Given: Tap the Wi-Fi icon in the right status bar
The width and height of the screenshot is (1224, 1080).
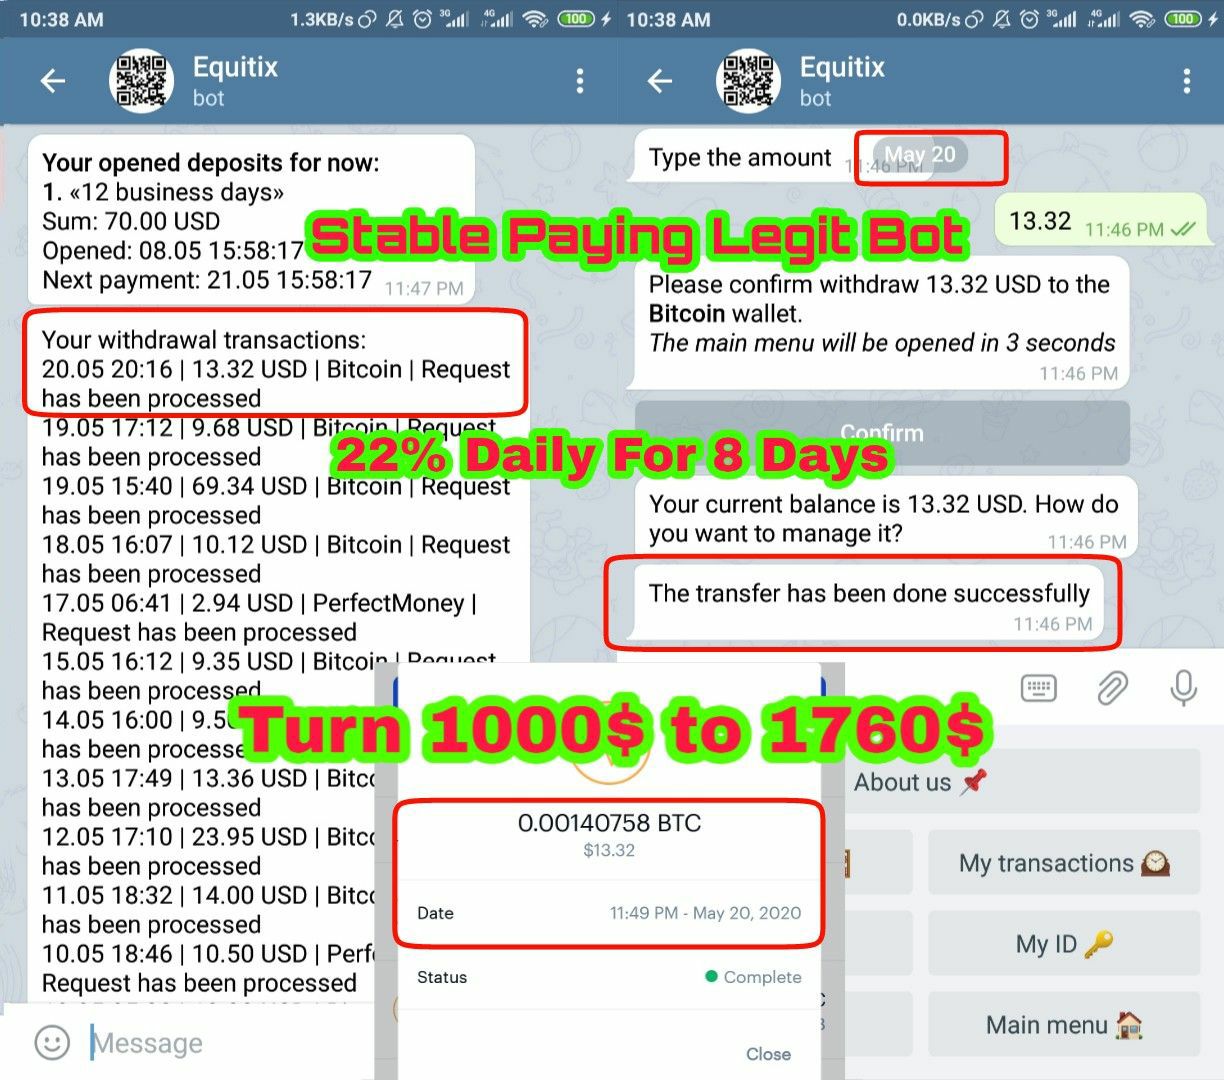Looking at the screenshot, I should click(1143, 18).
